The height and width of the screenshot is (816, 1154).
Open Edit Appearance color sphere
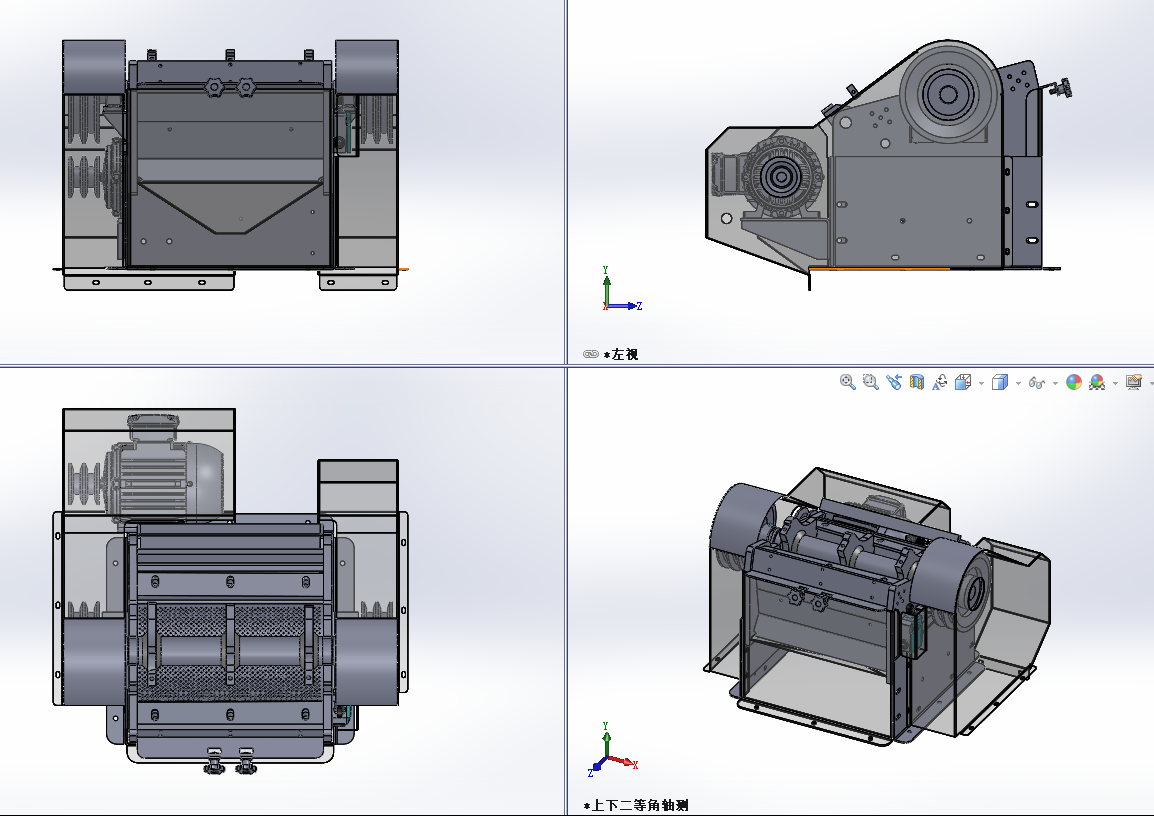(1074, 382)
